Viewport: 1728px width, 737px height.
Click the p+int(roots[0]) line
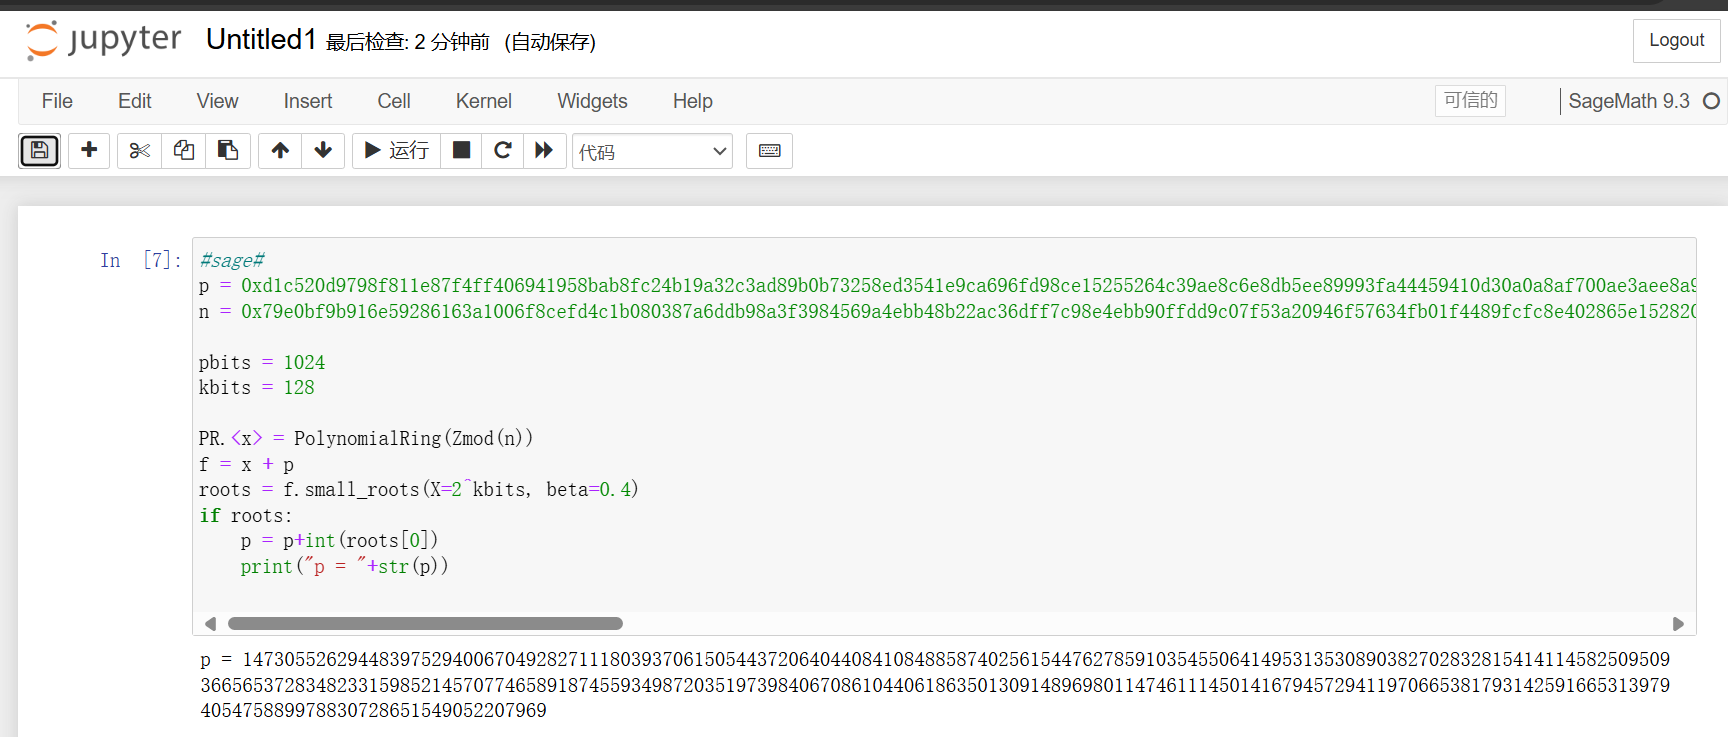pos(339,540)
